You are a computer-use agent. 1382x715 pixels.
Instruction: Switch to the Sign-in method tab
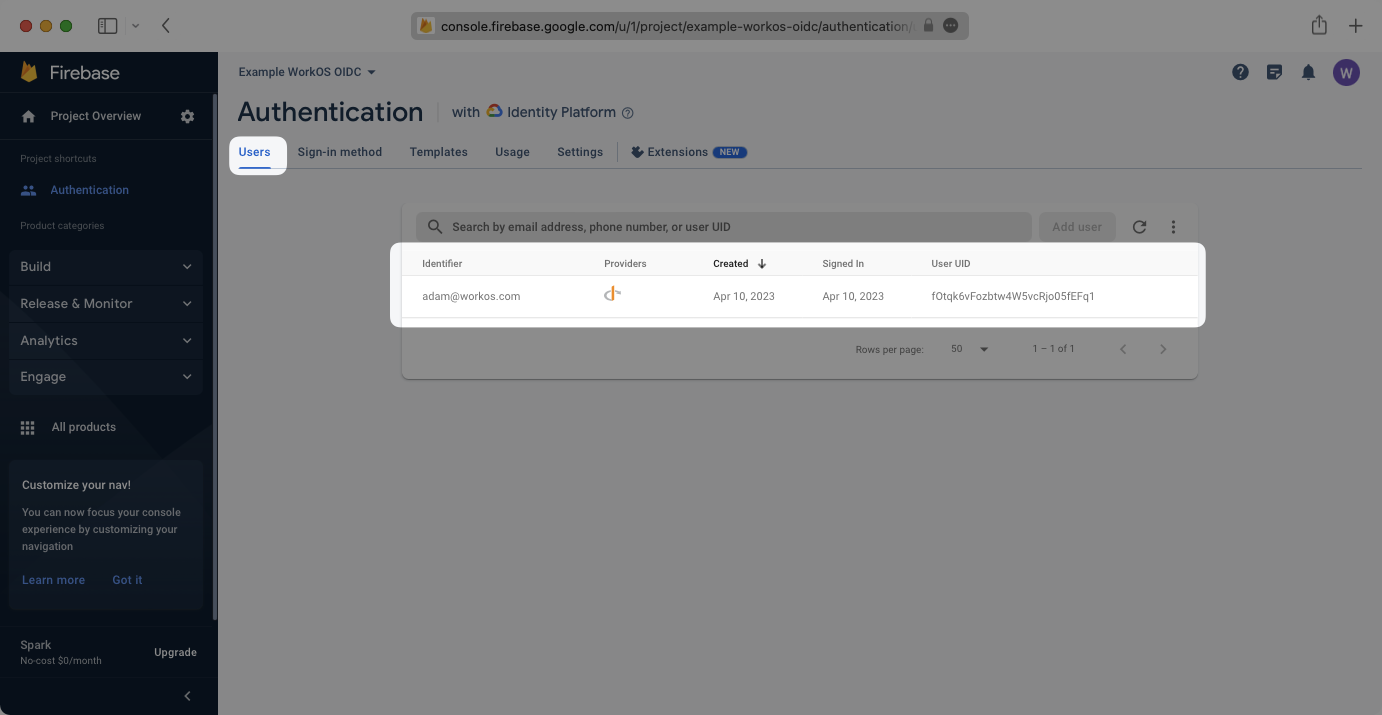point(339,152)
